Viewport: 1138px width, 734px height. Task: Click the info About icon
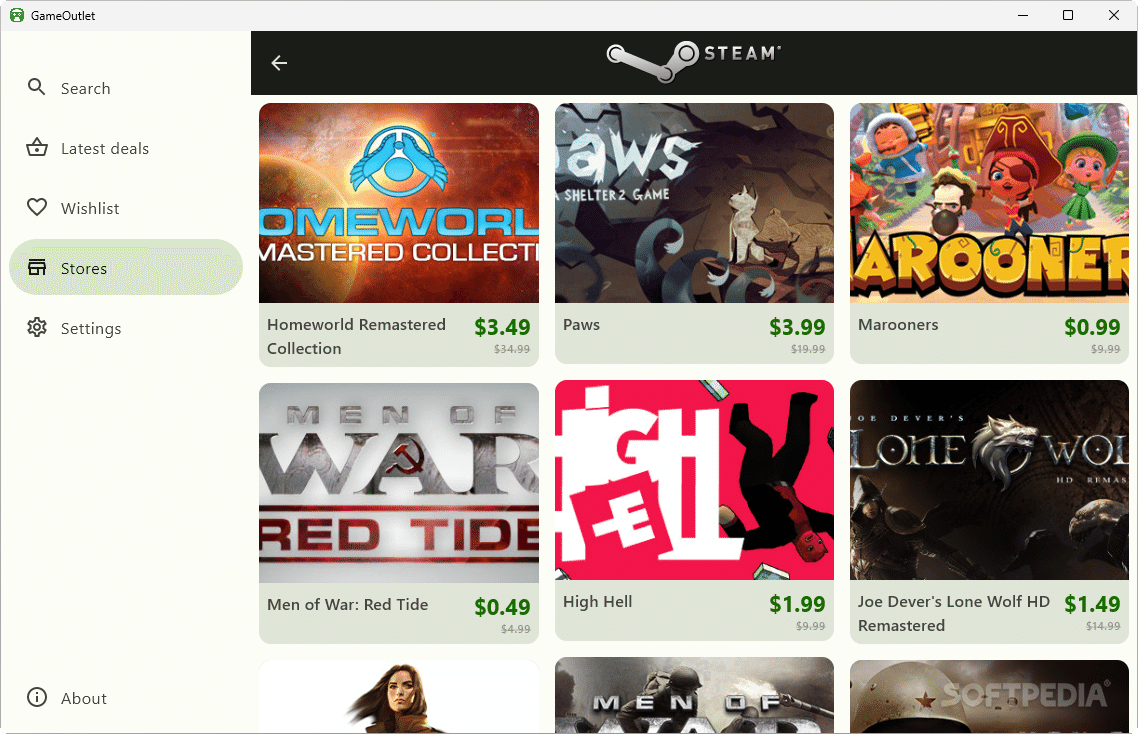[37, 698]
